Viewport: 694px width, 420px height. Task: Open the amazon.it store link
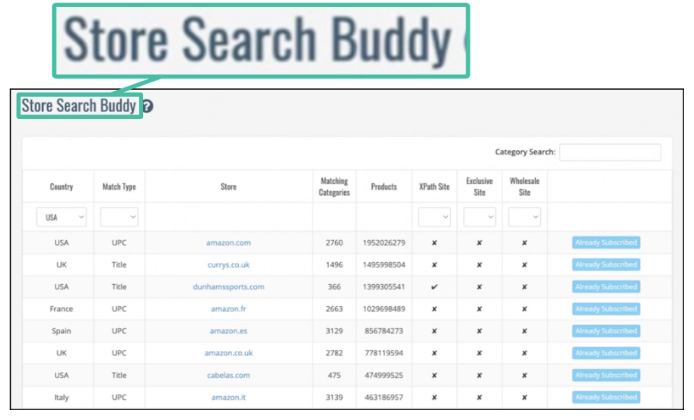[228, 397]
